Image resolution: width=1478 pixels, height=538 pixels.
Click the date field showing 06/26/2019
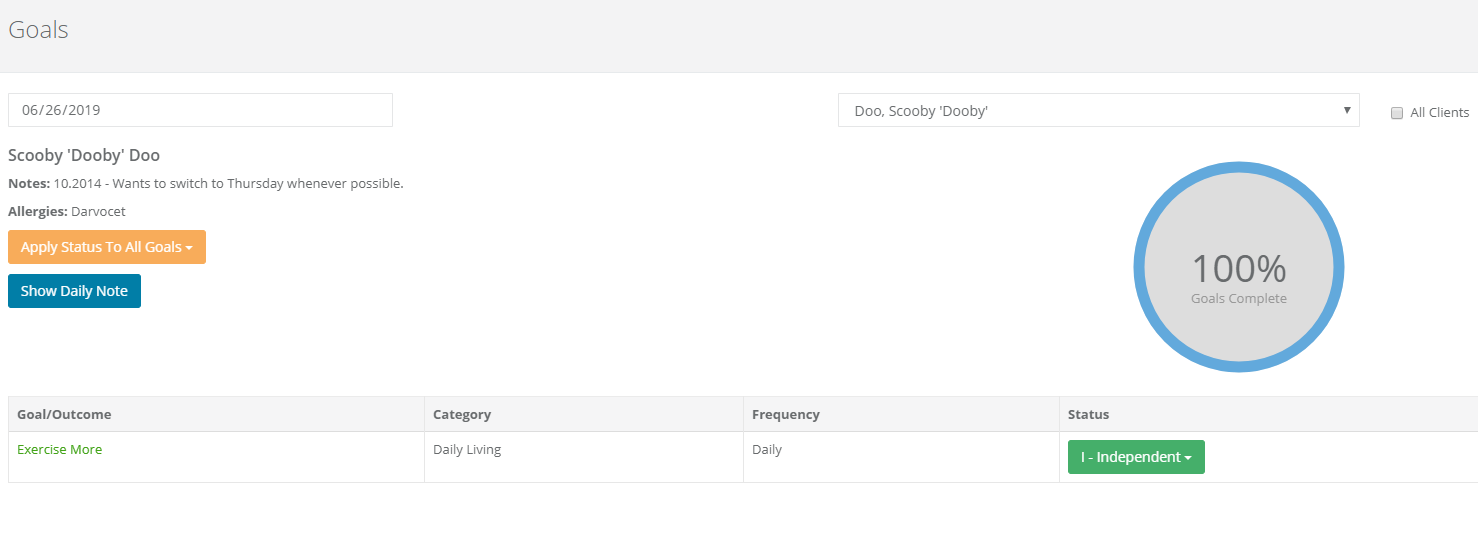pyautogui.click(x=200, y=110)
